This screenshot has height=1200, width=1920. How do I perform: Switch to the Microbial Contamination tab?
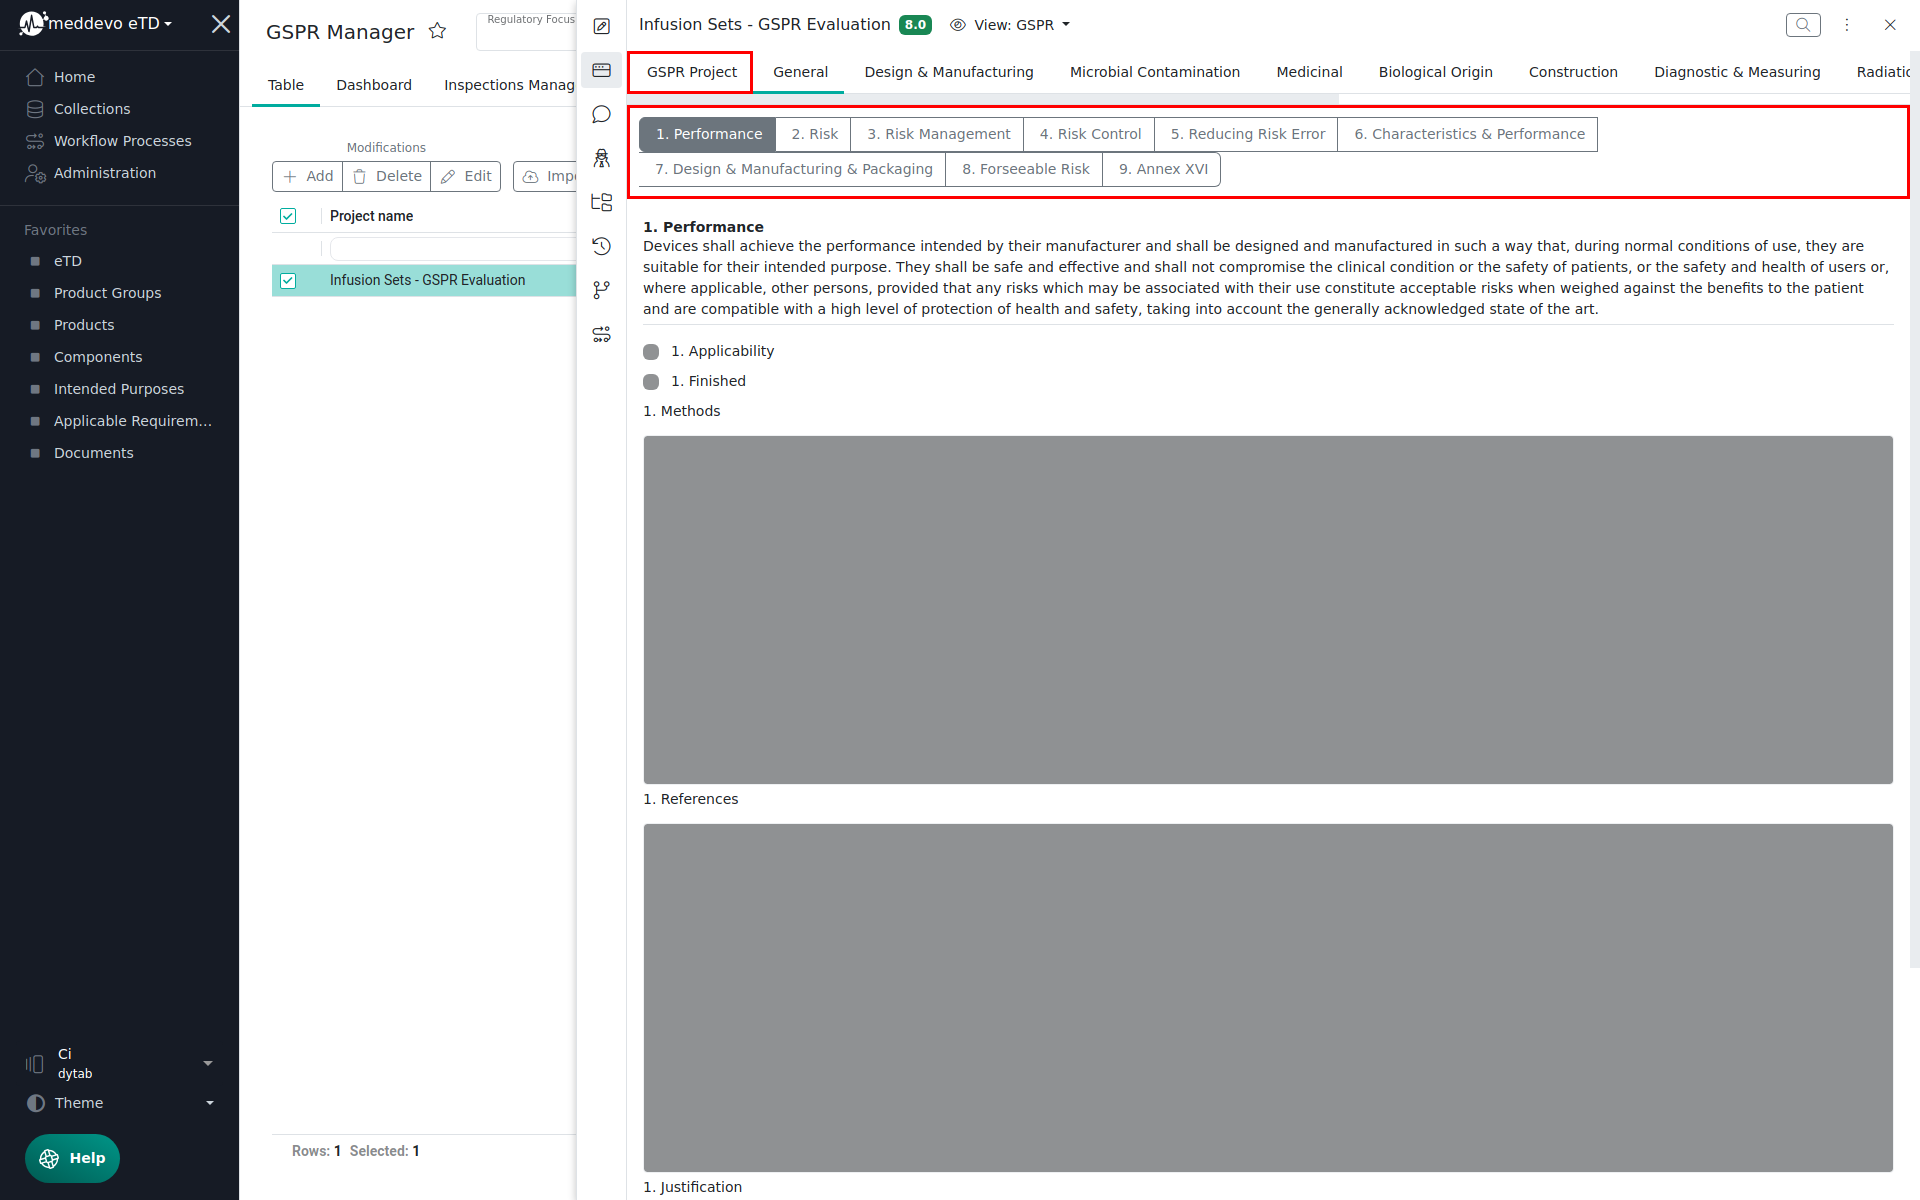coord(1154,72)
